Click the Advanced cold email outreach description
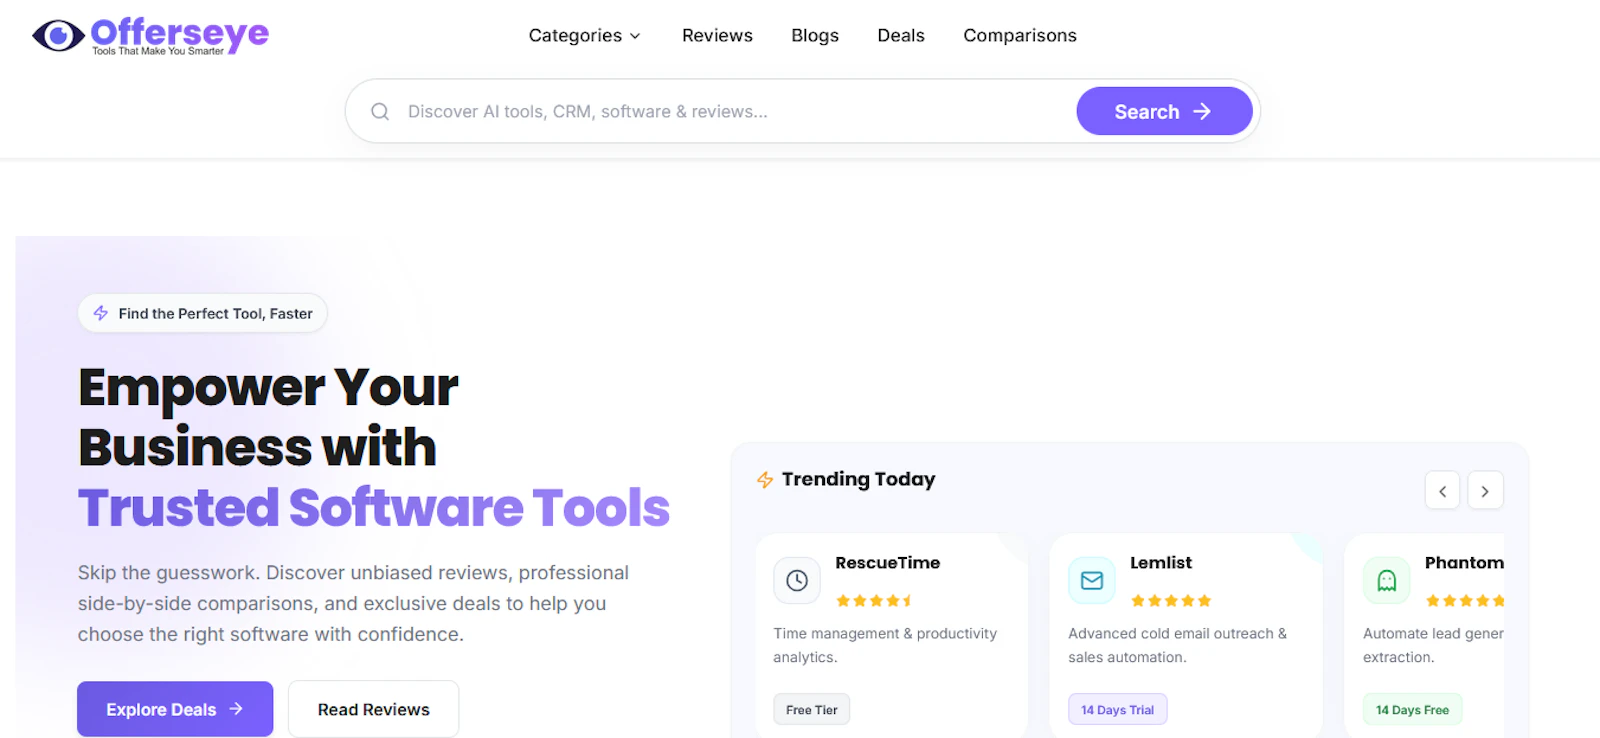This screenshot has height=738, width=1600. coord(1177,645)
